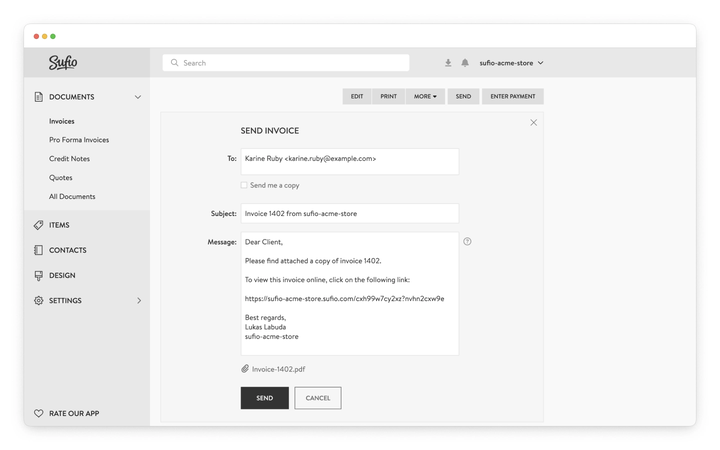Click the Print toolbar button
The width and height of the screenshot is (720, 450).
tap(388, 96)
